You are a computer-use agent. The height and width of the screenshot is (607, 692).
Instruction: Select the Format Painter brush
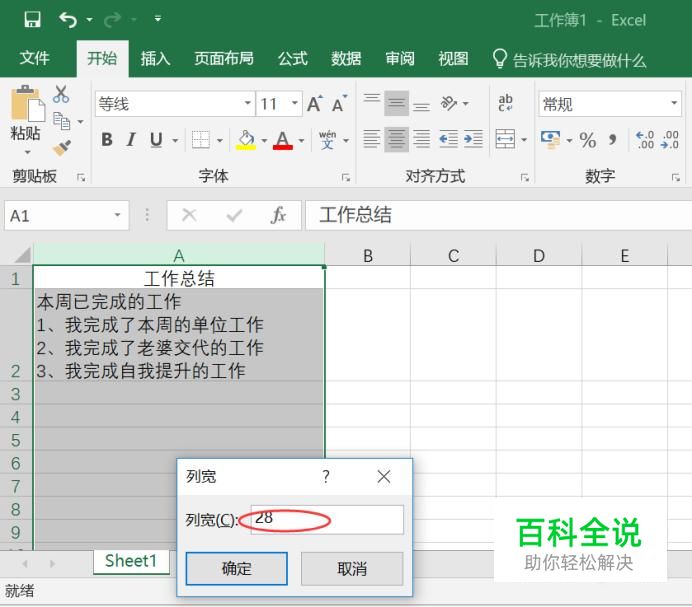pos(61,148)
